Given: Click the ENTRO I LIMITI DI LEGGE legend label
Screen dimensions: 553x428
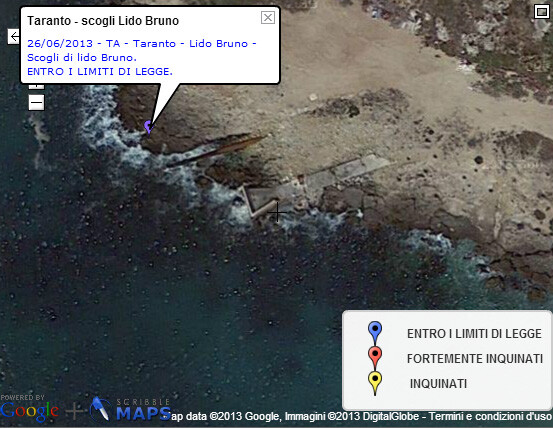Looking at the screenshot, I should (x=474, y=334).
